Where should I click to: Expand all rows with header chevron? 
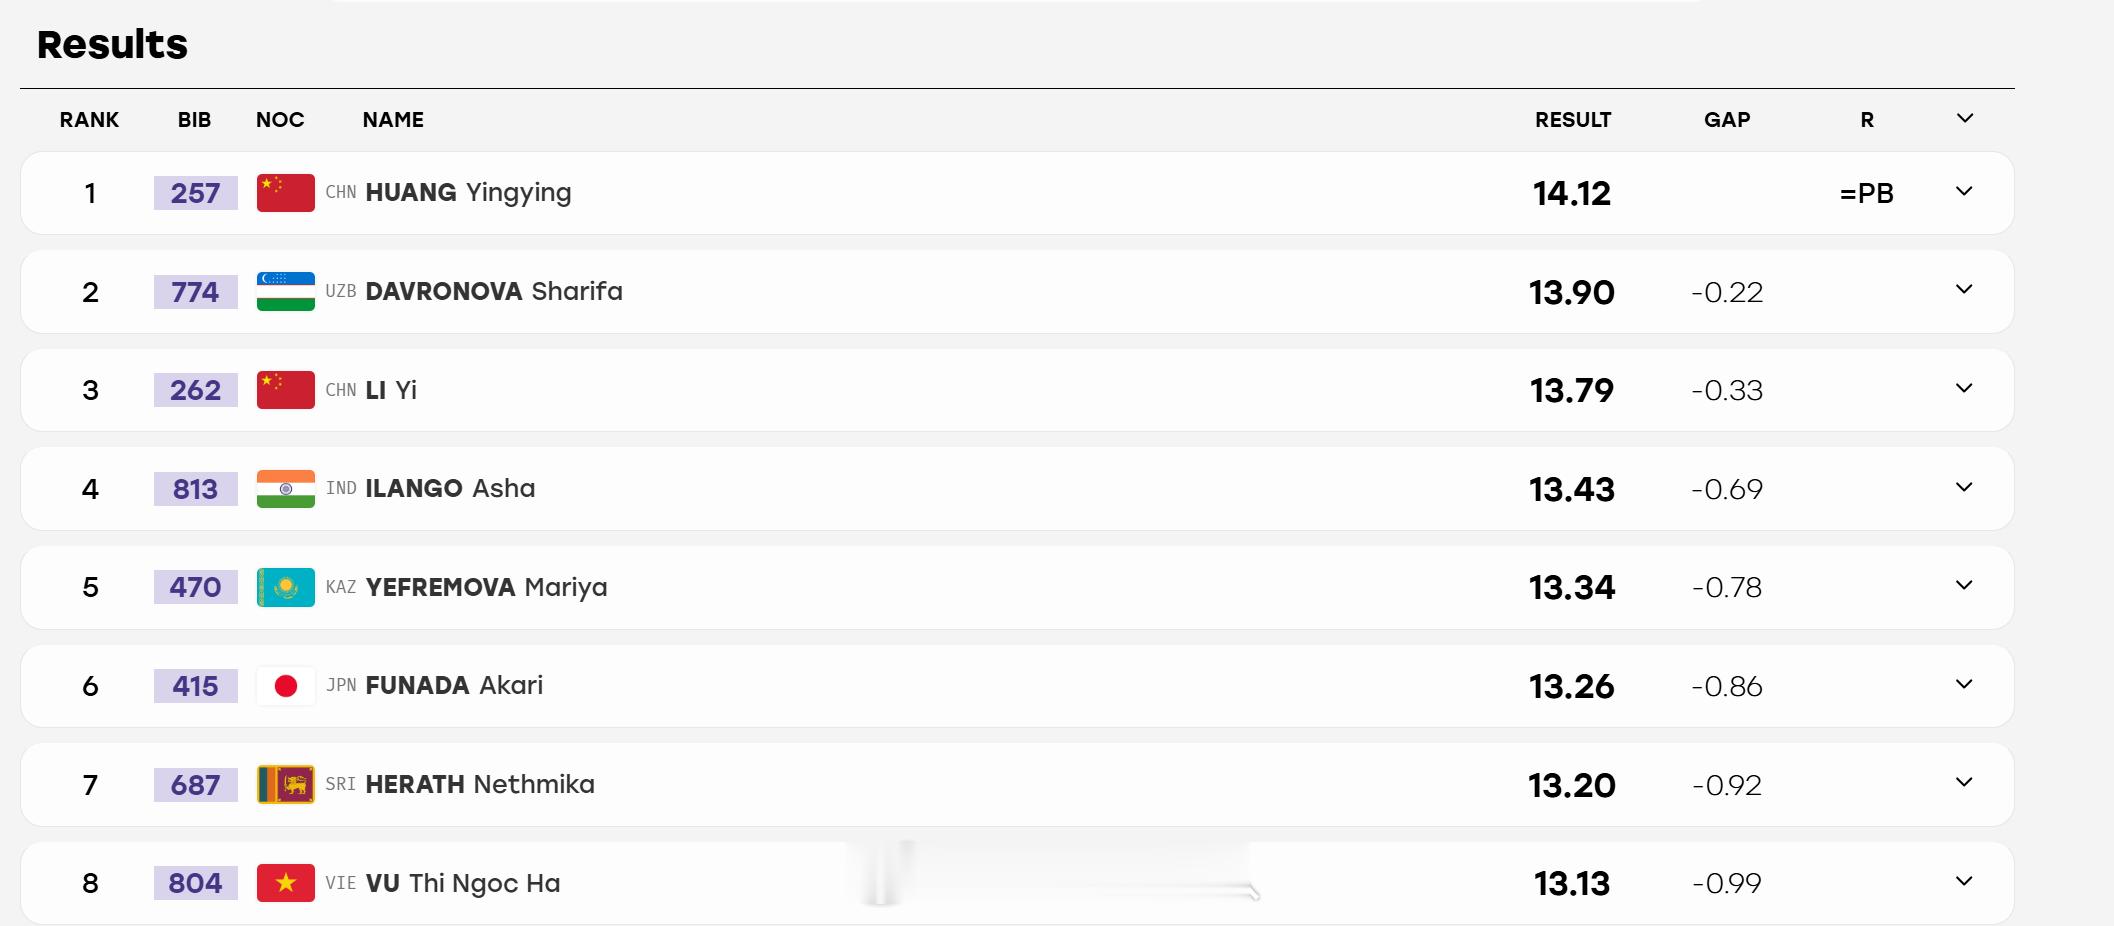coord(1964,119)
